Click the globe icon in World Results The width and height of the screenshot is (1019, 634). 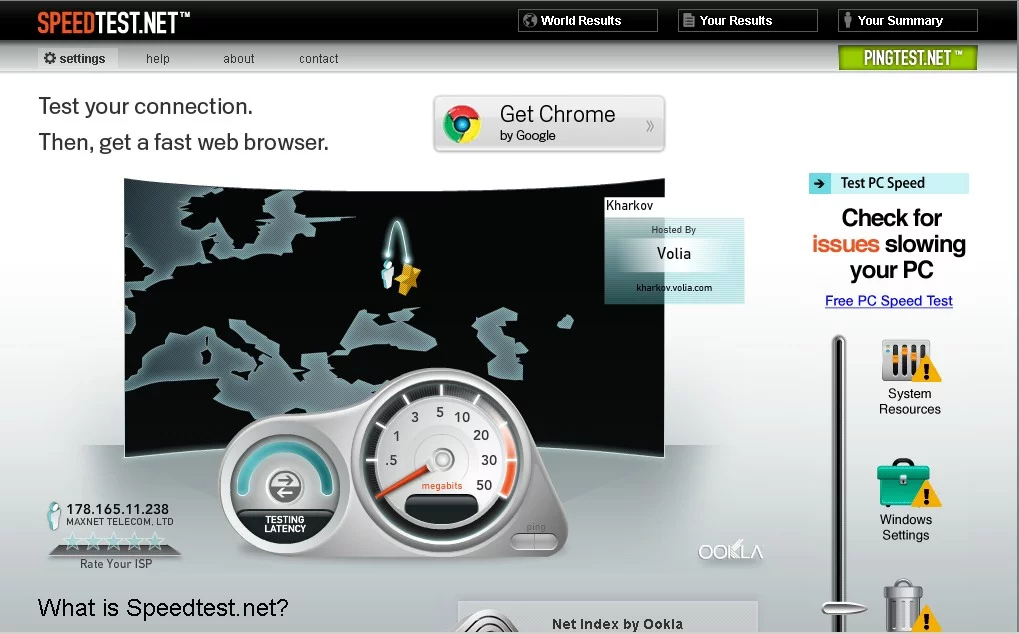(x=530, y=20)
